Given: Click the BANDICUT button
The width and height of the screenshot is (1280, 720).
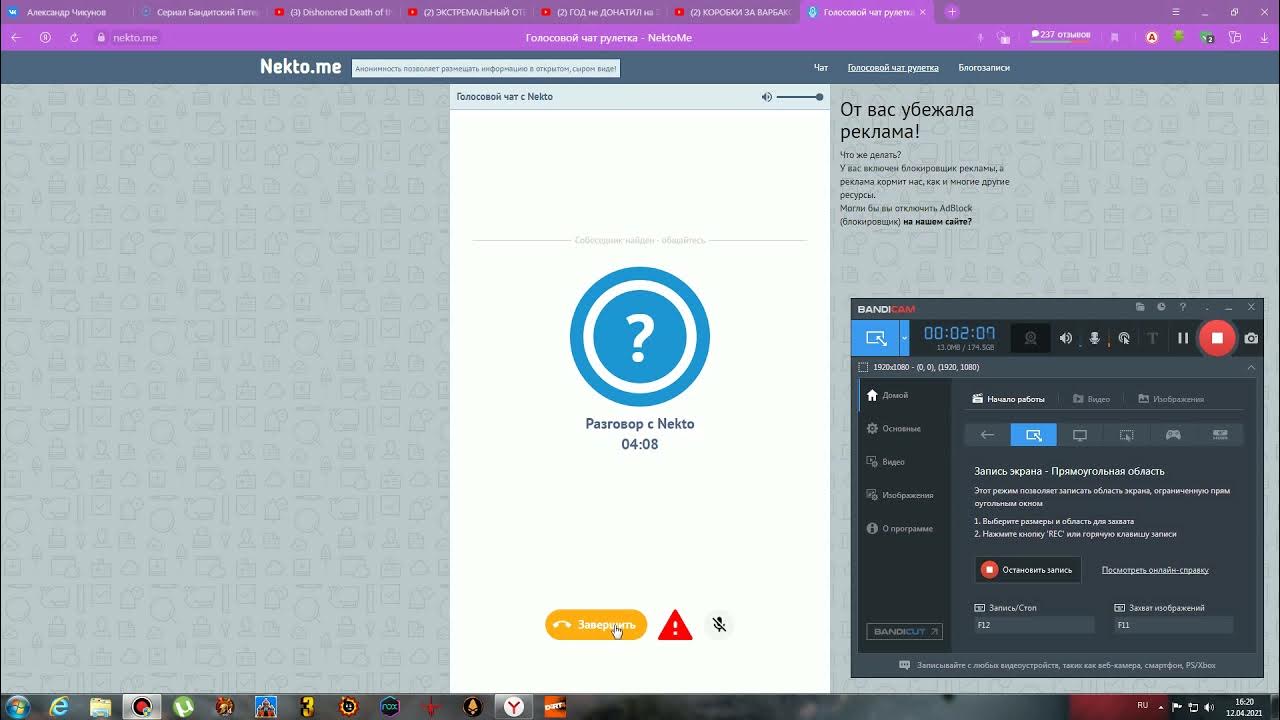Looking at the screenshot, I should click(x=904, y=632).
